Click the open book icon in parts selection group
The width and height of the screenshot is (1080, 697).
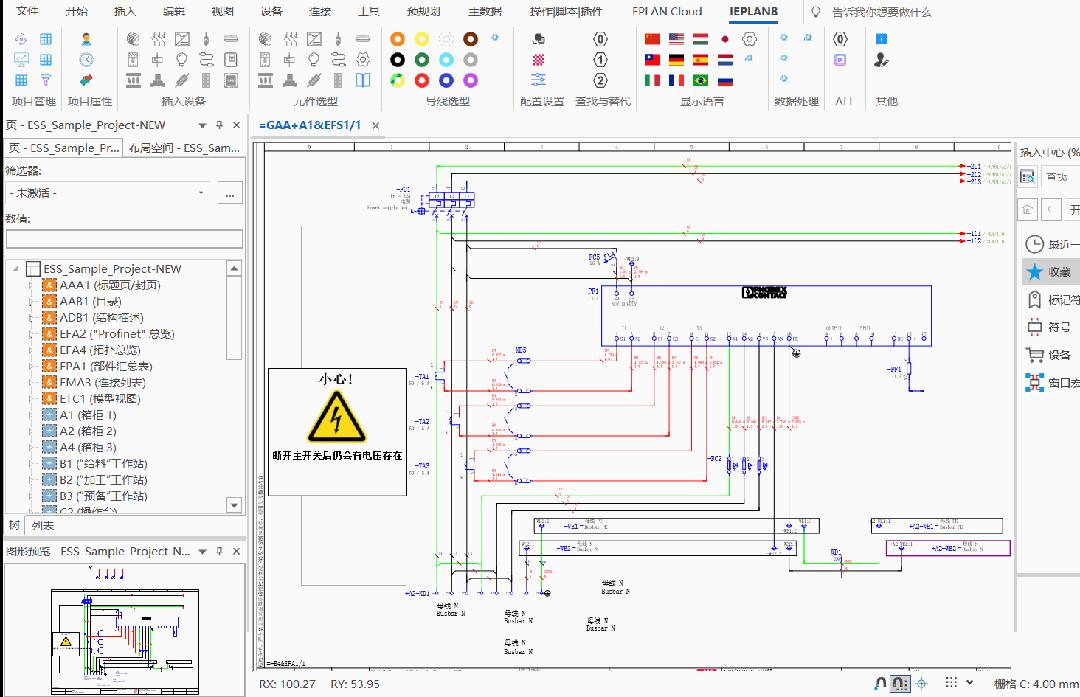tap(362, 81)
